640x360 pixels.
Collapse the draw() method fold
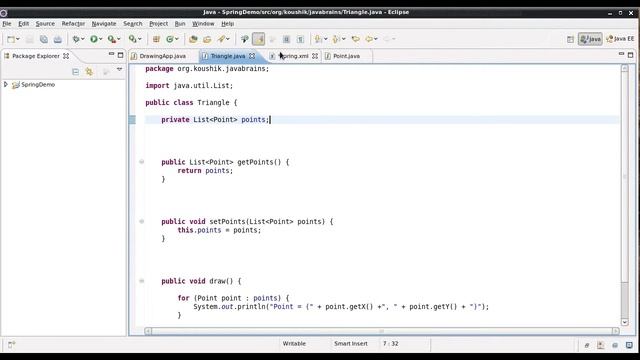coord(142,281)
